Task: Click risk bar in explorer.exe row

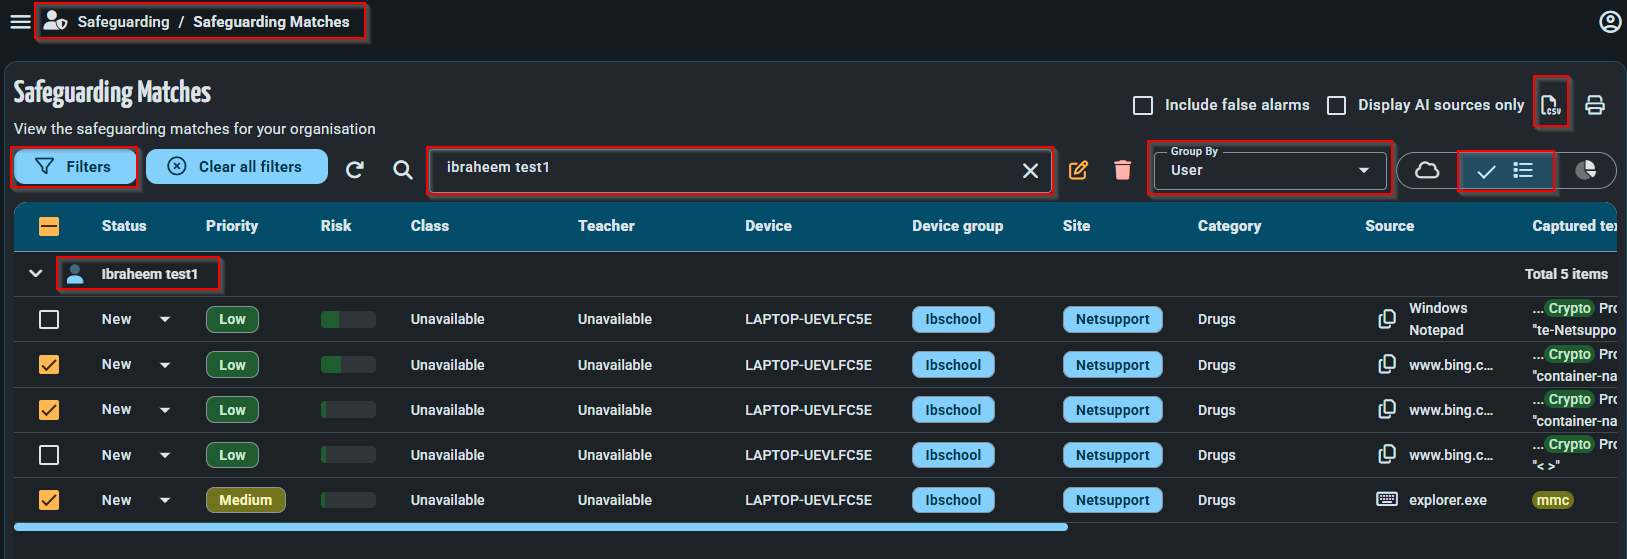Action: click(x=348, y=500)
